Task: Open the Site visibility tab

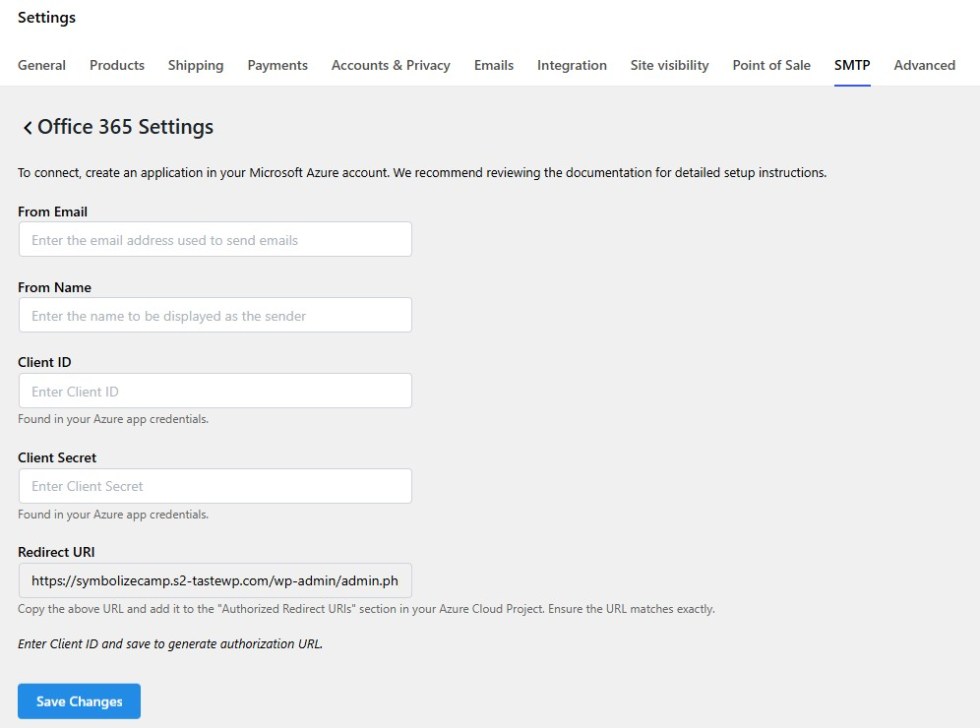Action: click(670, 65)
